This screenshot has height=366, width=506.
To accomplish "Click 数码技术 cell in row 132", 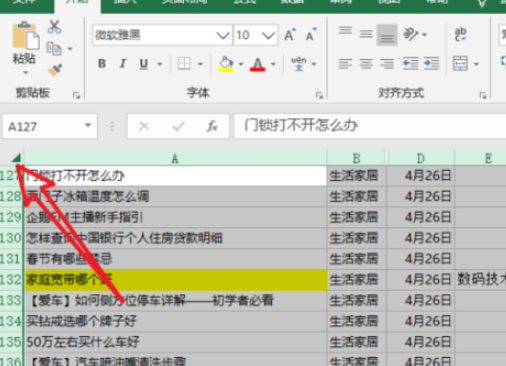I will (x=481, y=280).
